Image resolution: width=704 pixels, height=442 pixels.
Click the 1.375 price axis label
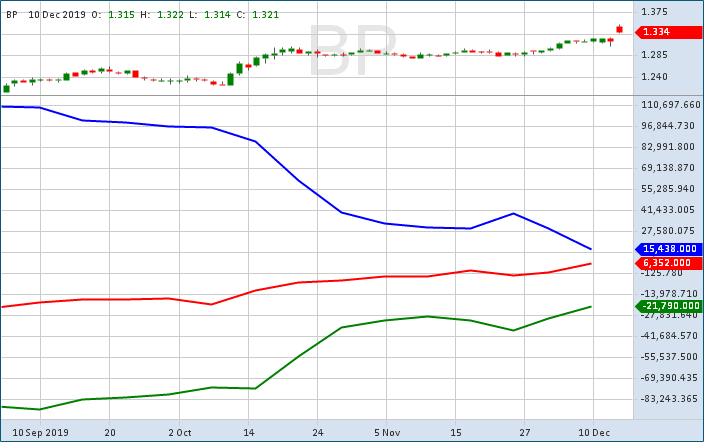pyautogui.click(x=654, y=12)
